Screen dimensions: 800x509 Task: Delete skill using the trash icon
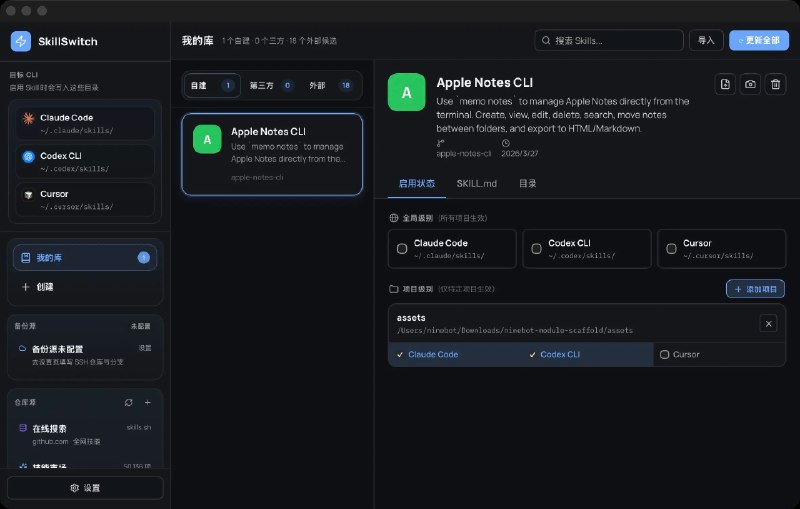click(x=775, y=84)
